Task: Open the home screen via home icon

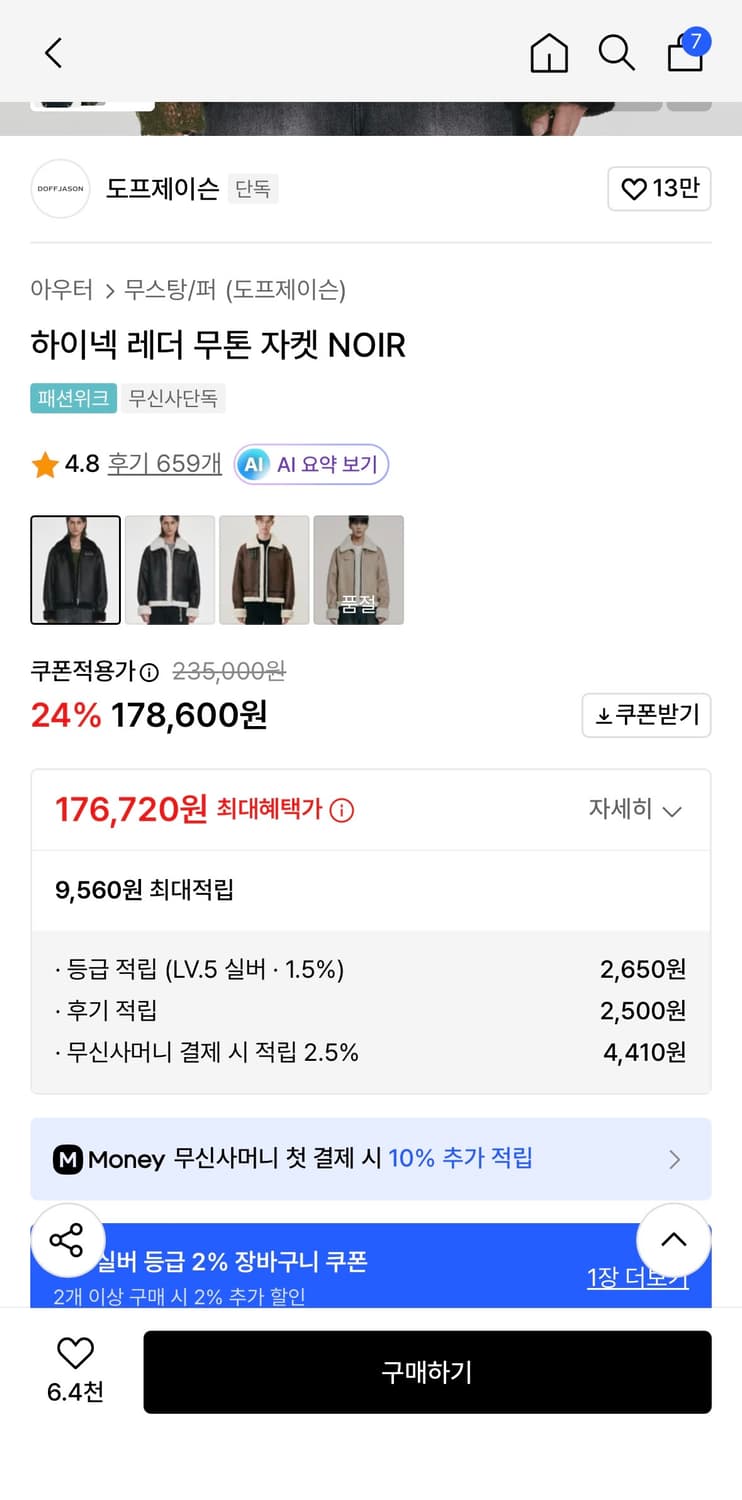Action: point(548,54)
